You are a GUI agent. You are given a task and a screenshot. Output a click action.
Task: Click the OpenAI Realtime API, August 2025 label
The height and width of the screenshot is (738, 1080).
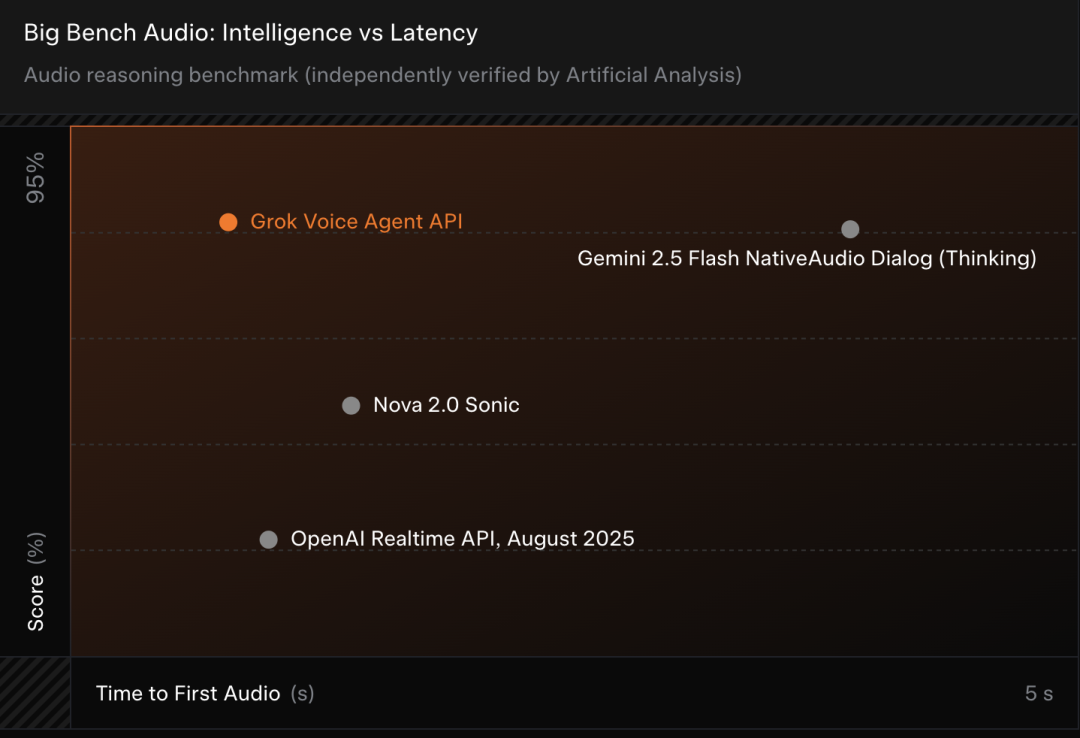(462, 539)
